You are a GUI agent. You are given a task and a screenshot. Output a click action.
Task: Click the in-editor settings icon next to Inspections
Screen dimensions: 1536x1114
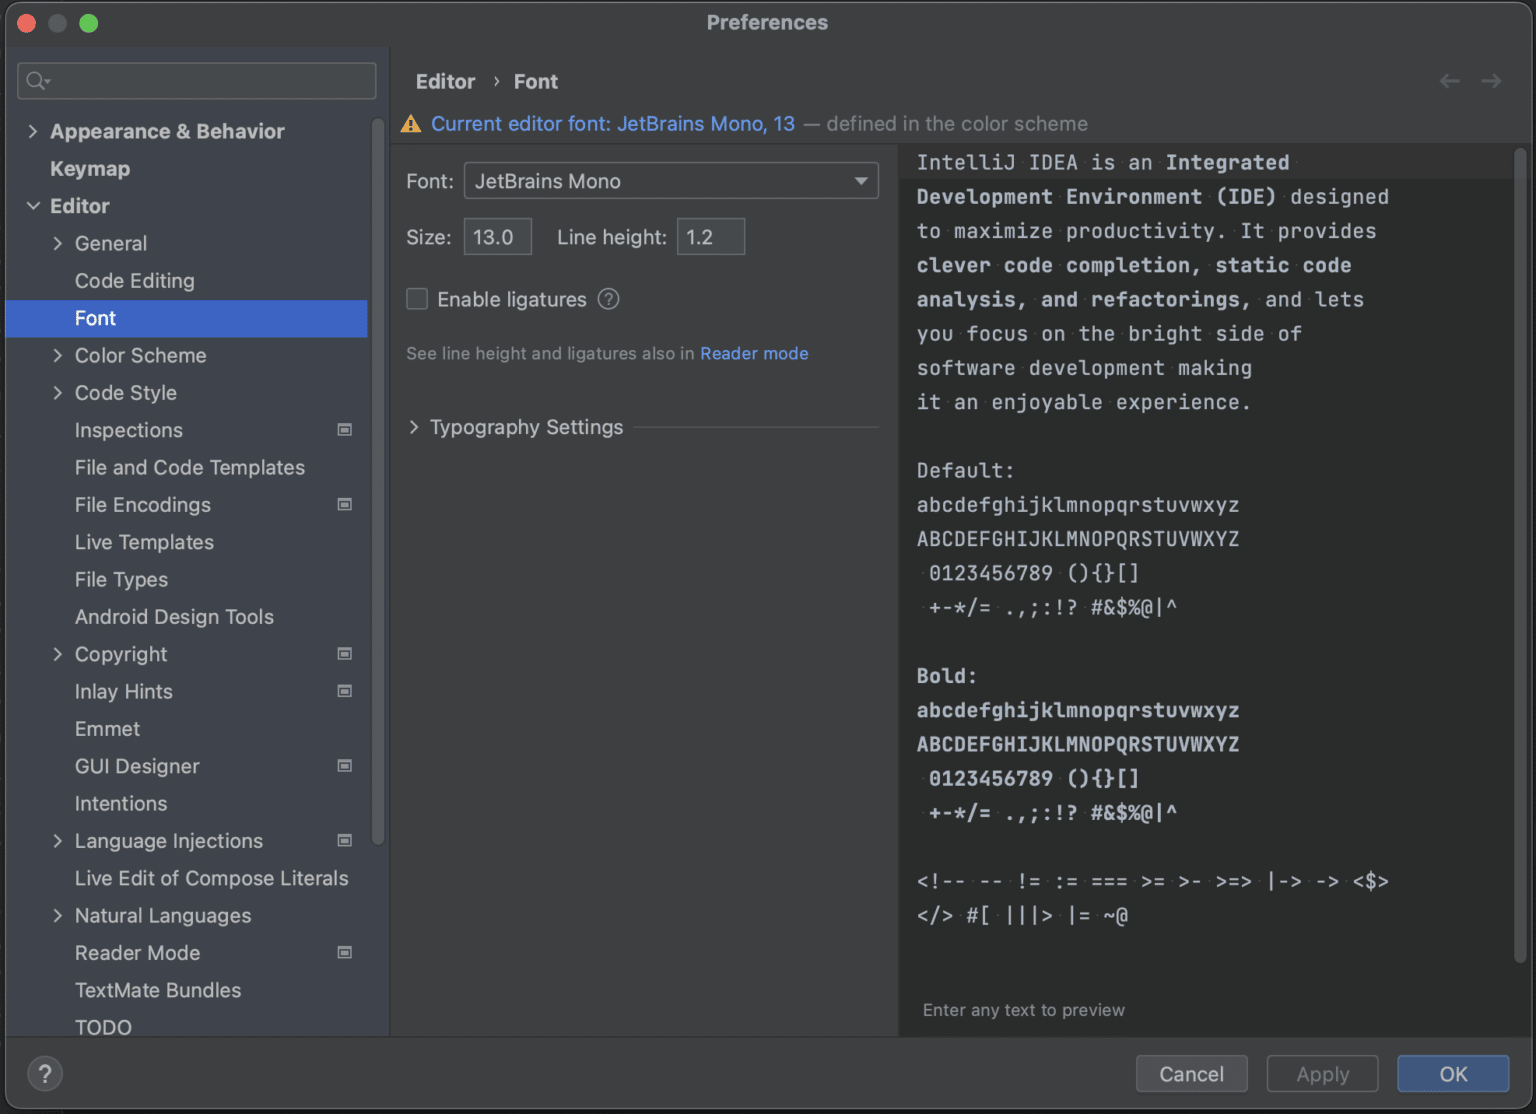point(344,430)
